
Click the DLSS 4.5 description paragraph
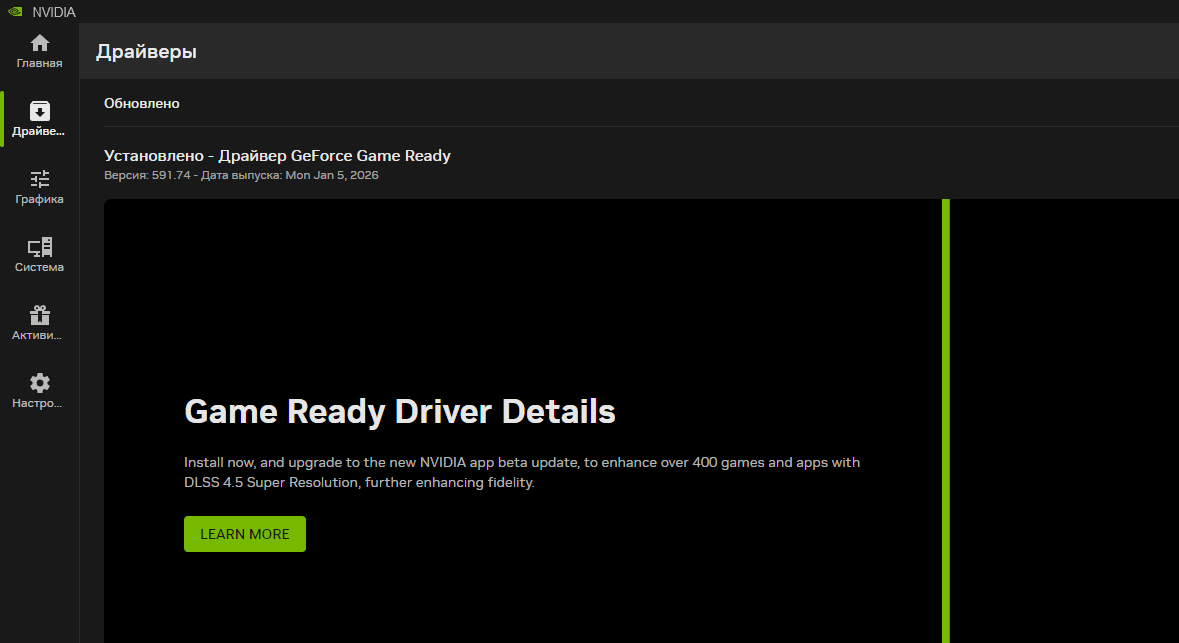pos(522,472)
